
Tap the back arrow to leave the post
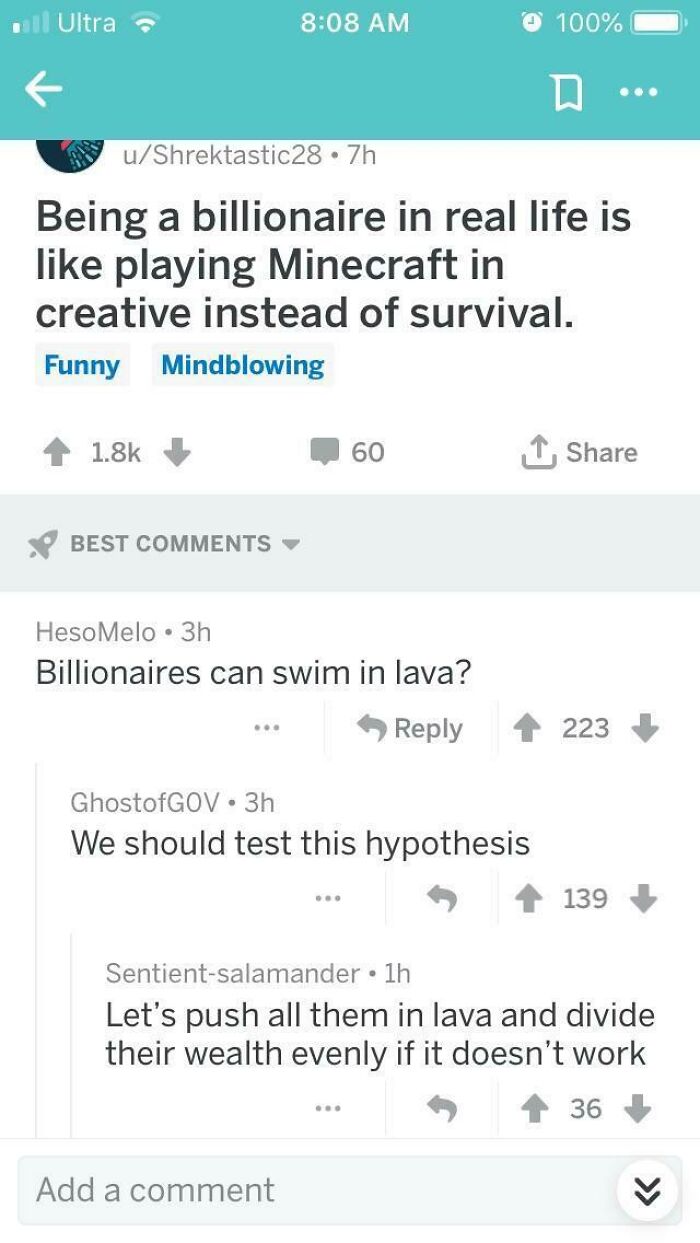pyautogui.click(x=44, y=91)
